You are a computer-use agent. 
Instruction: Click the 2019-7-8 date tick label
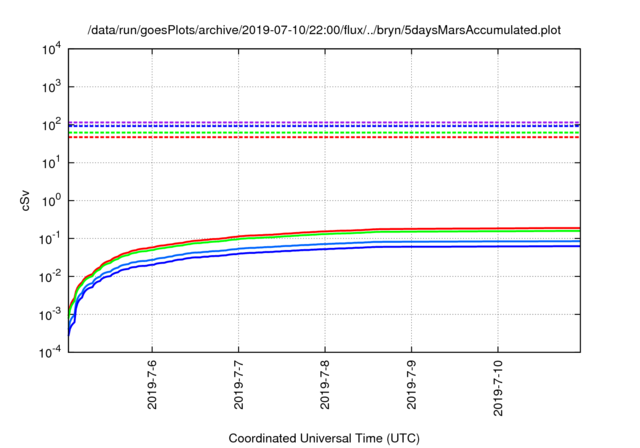coord(325,384)
